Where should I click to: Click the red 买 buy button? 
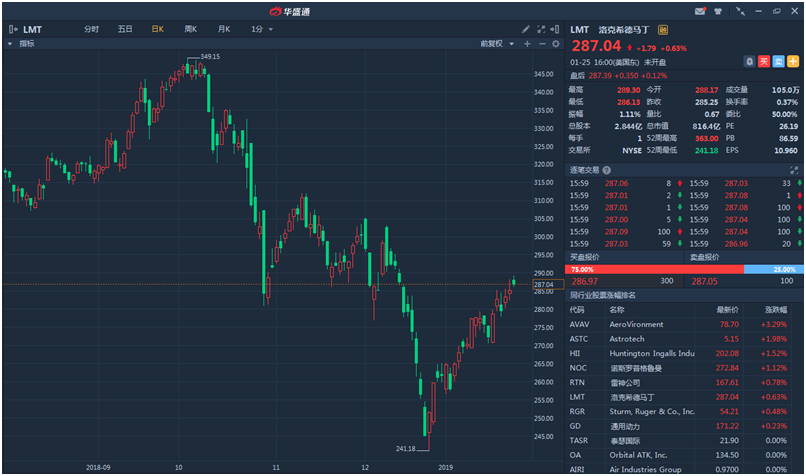(x=764, y=62)
